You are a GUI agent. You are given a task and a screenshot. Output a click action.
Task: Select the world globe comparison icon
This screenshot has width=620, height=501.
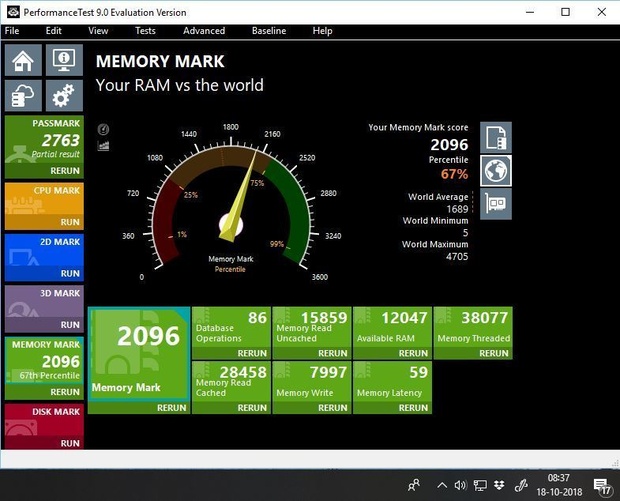(496, 171)
